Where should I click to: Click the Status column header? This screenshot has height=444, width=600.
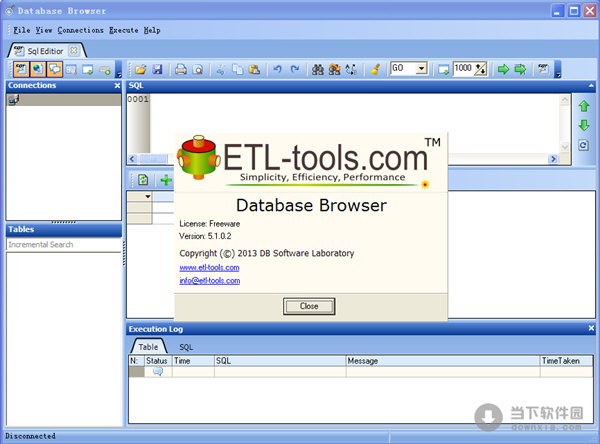pyautogui.click(x=157, y=361)
